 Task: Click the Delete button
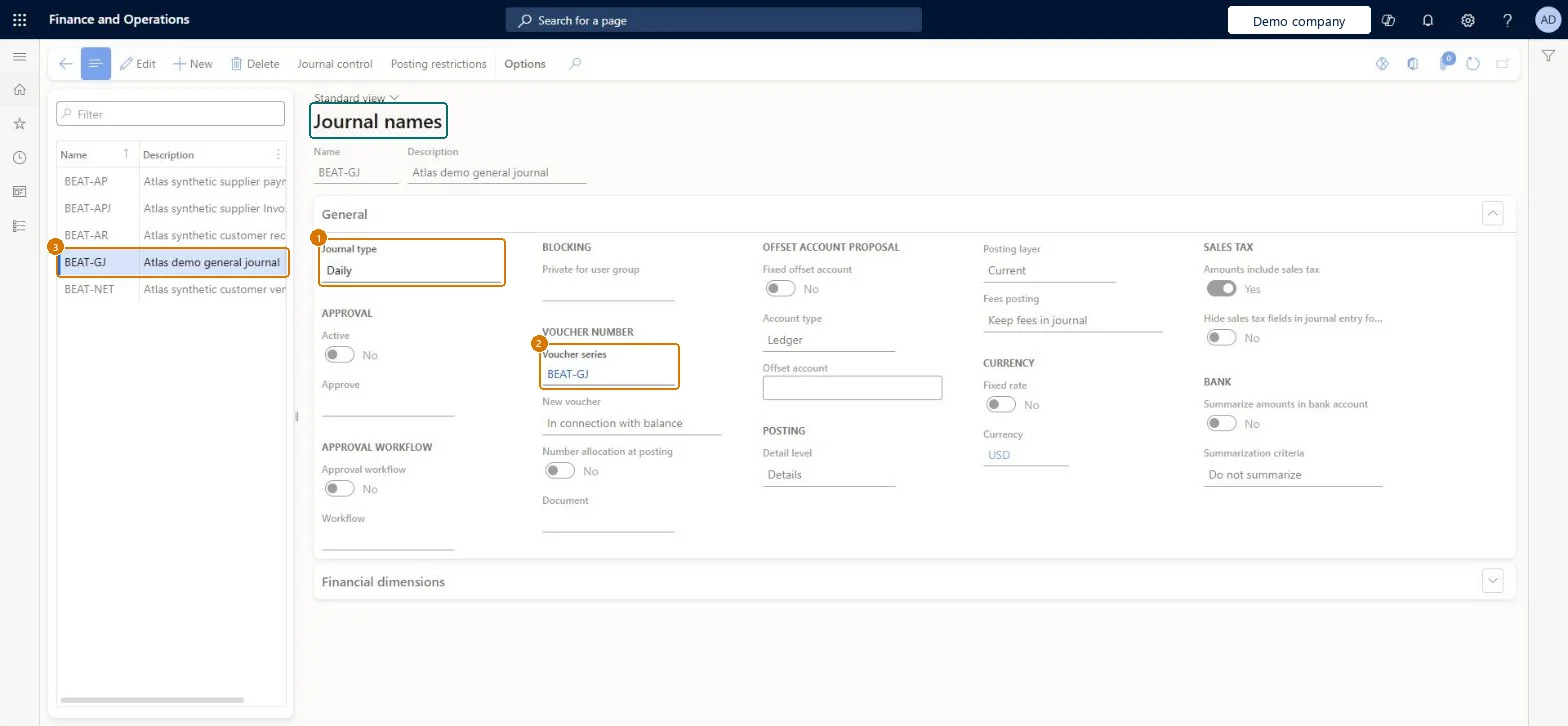pos(255,64)
